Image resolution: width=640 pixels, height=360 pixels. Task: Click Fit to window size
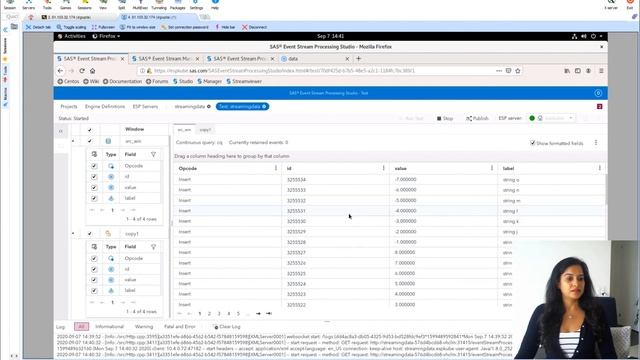point(138,27)
